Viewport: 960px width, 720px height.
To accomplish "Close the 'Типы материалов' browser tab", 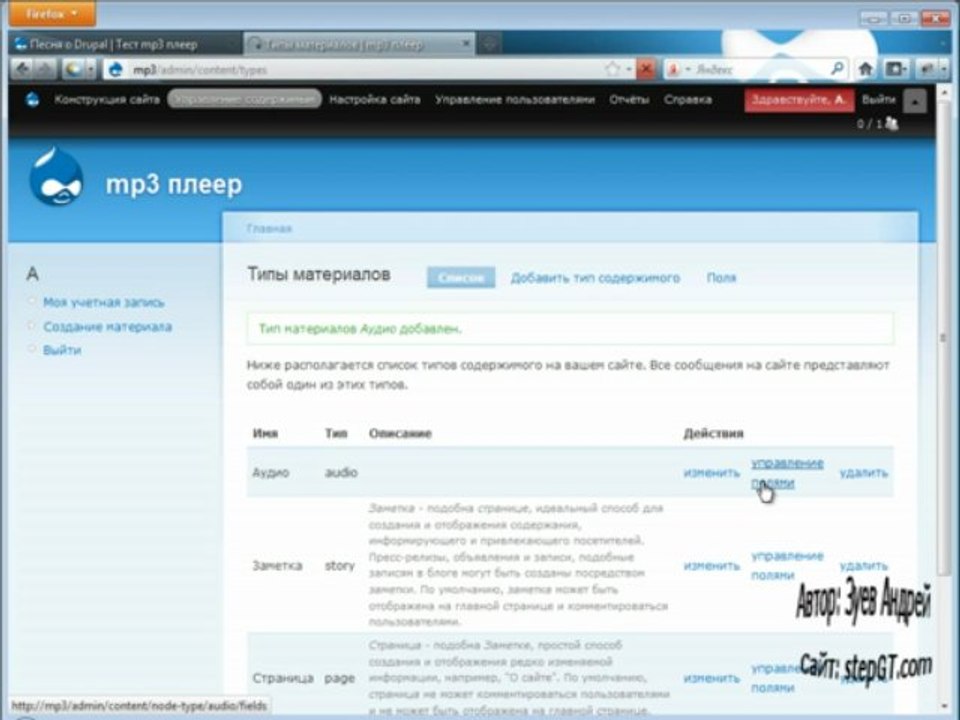I will [465, 43].
